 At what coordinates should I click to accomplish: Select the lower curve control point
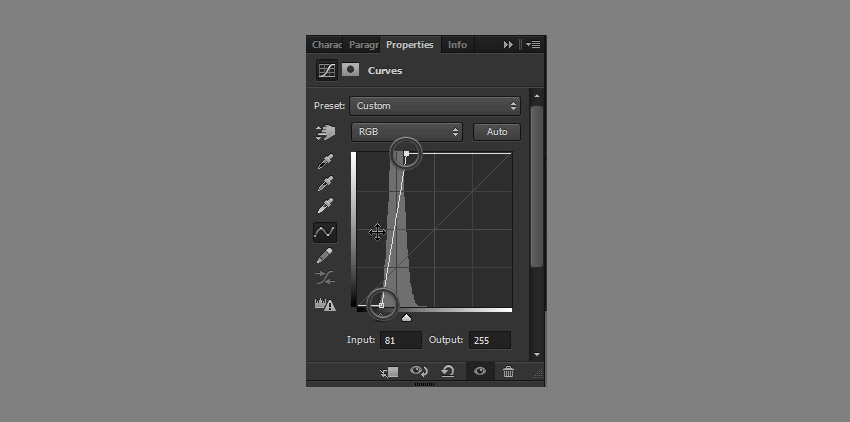click(x=382, y=305)
